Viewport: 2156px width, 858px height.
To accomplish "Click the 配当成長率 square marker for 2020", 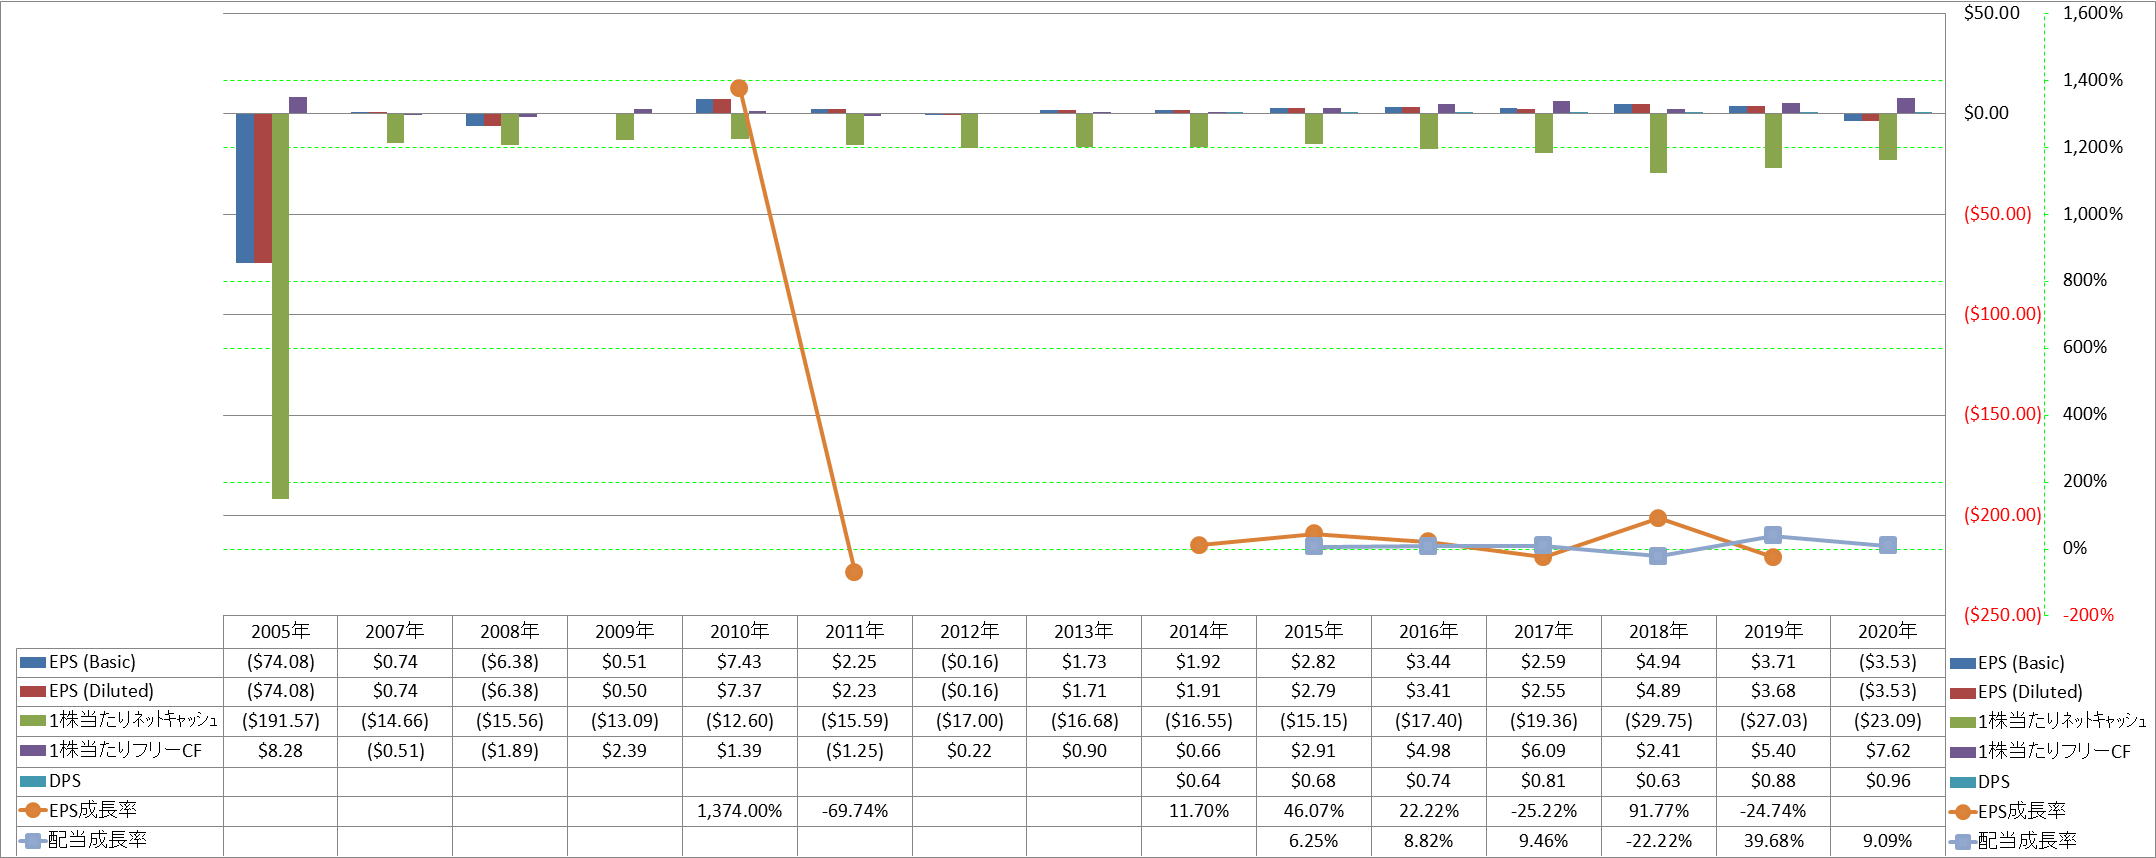I will pyautogui.click(x=1888, y=545).
